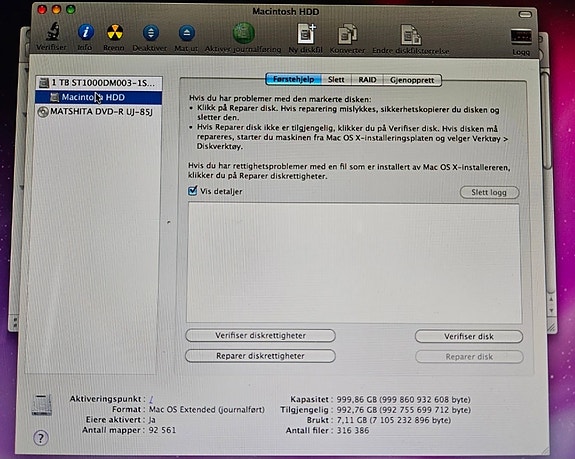Image resolution: width=575 pixels, height=459 pixels.
Task: Open the Info toolbar icon
Action: coord(85,32)
